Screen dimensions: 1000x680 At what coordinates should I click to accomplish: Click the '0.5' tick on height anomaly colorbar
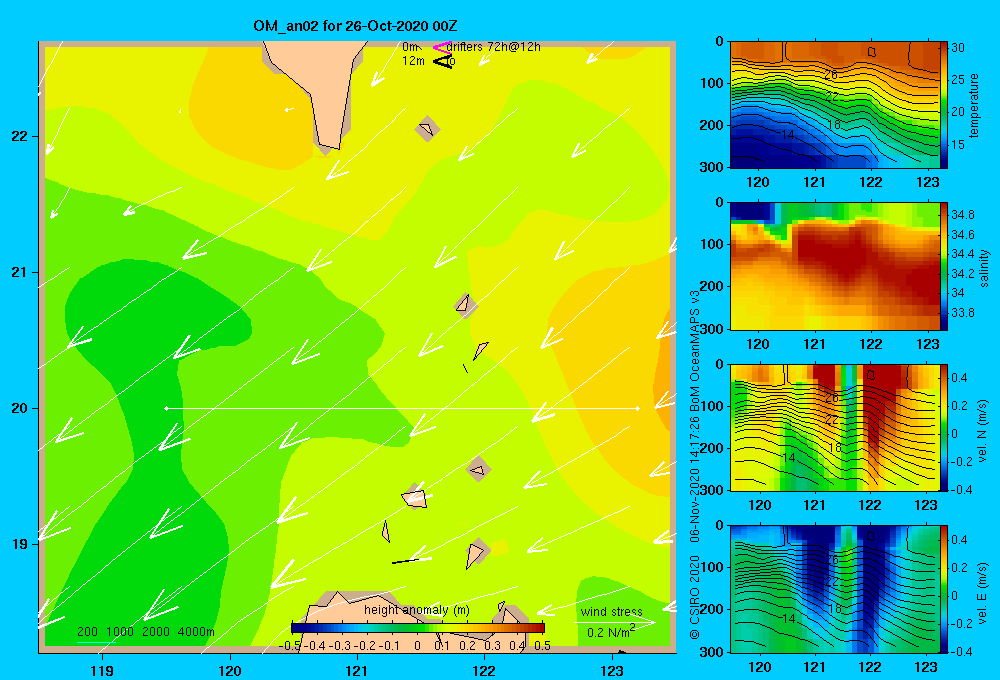[543, 646]
